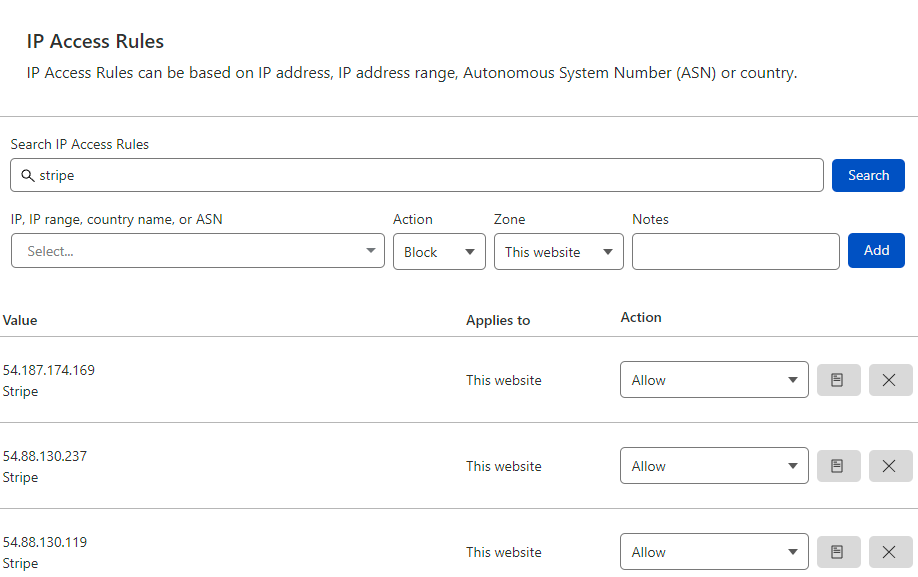Click Stripe note under 54.88.130.237
Screen dimensions: 918x577
coord(20,478)
